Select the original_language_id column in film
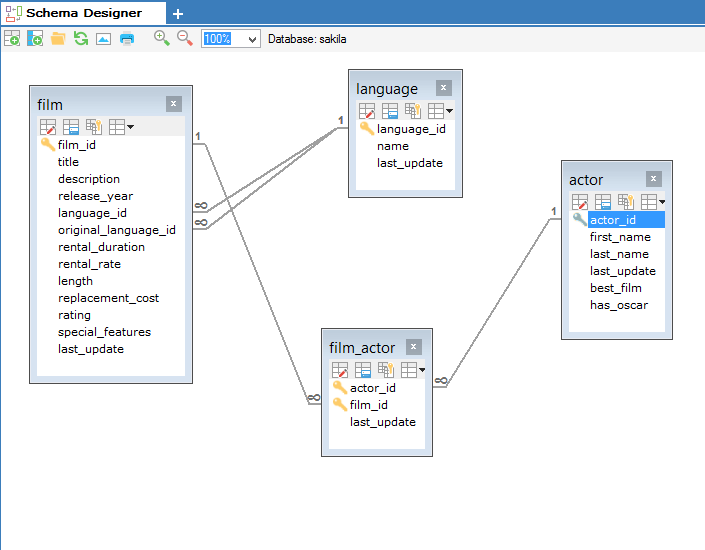Viewport: 705px width, 550px height. click(116, 230)
